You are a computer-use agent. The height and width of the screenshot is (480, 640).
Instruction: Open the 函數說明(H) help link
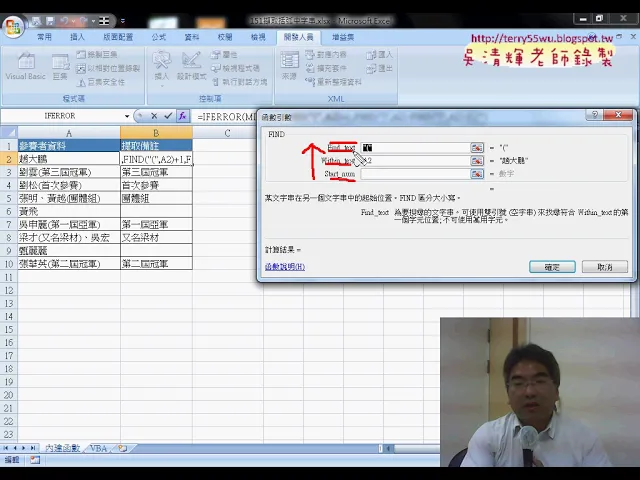coord(285,267)
